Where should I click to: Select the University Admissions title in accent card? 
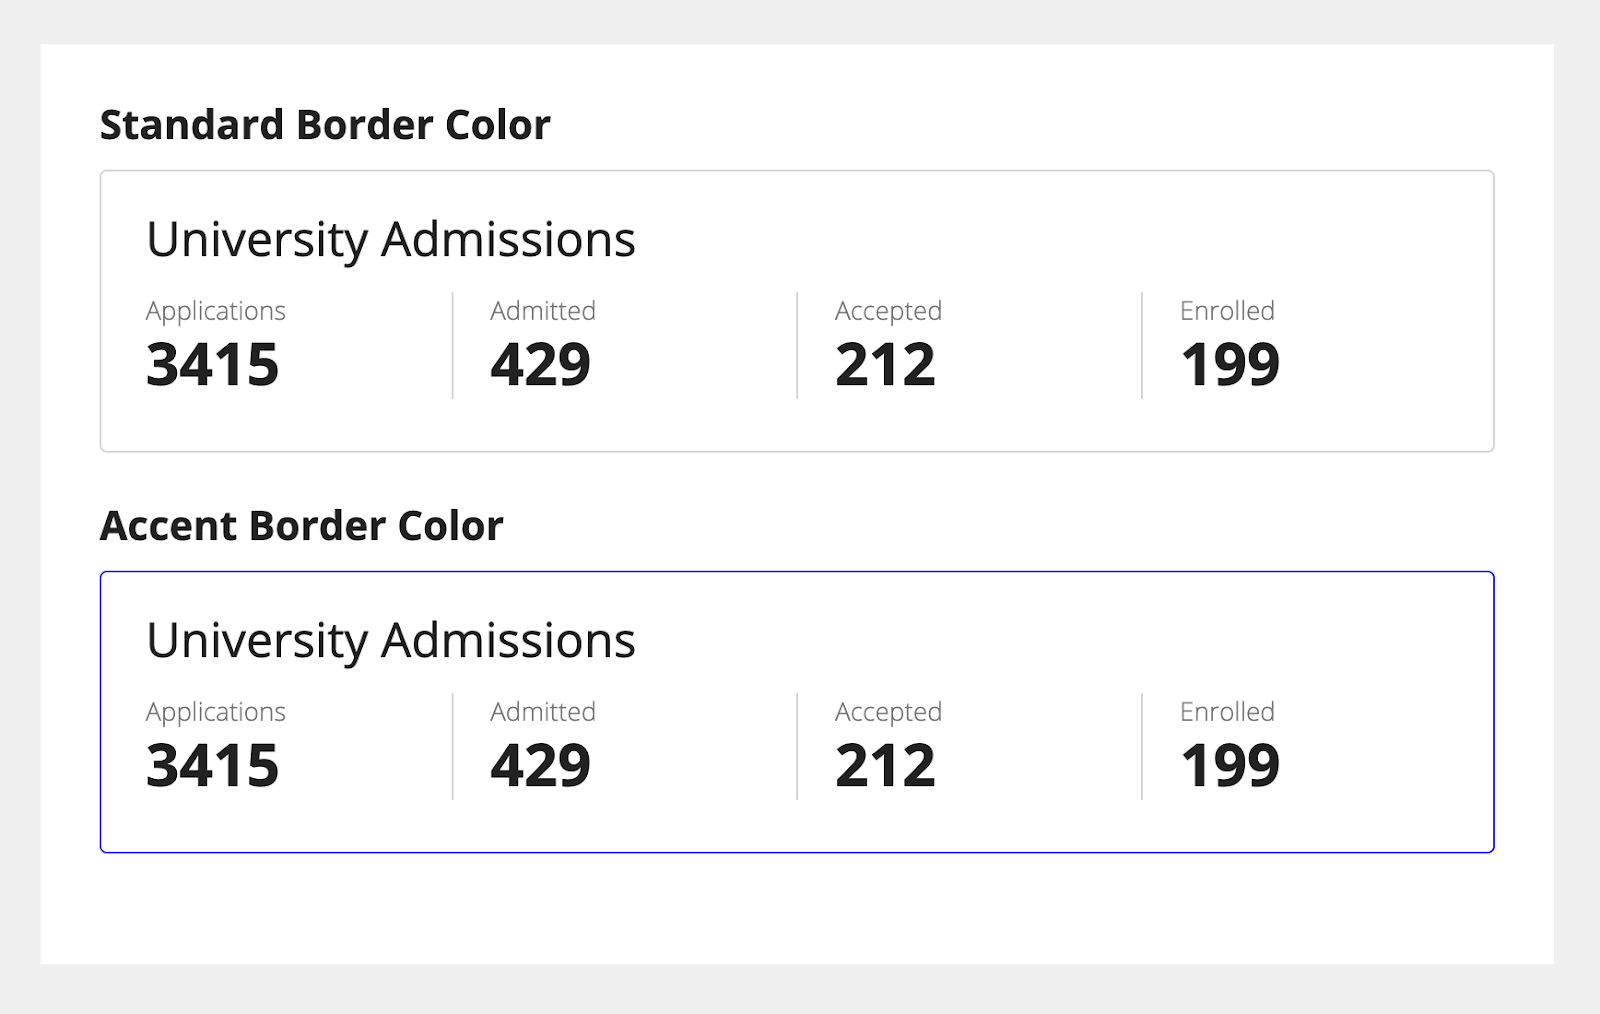[x=391, y=640]
